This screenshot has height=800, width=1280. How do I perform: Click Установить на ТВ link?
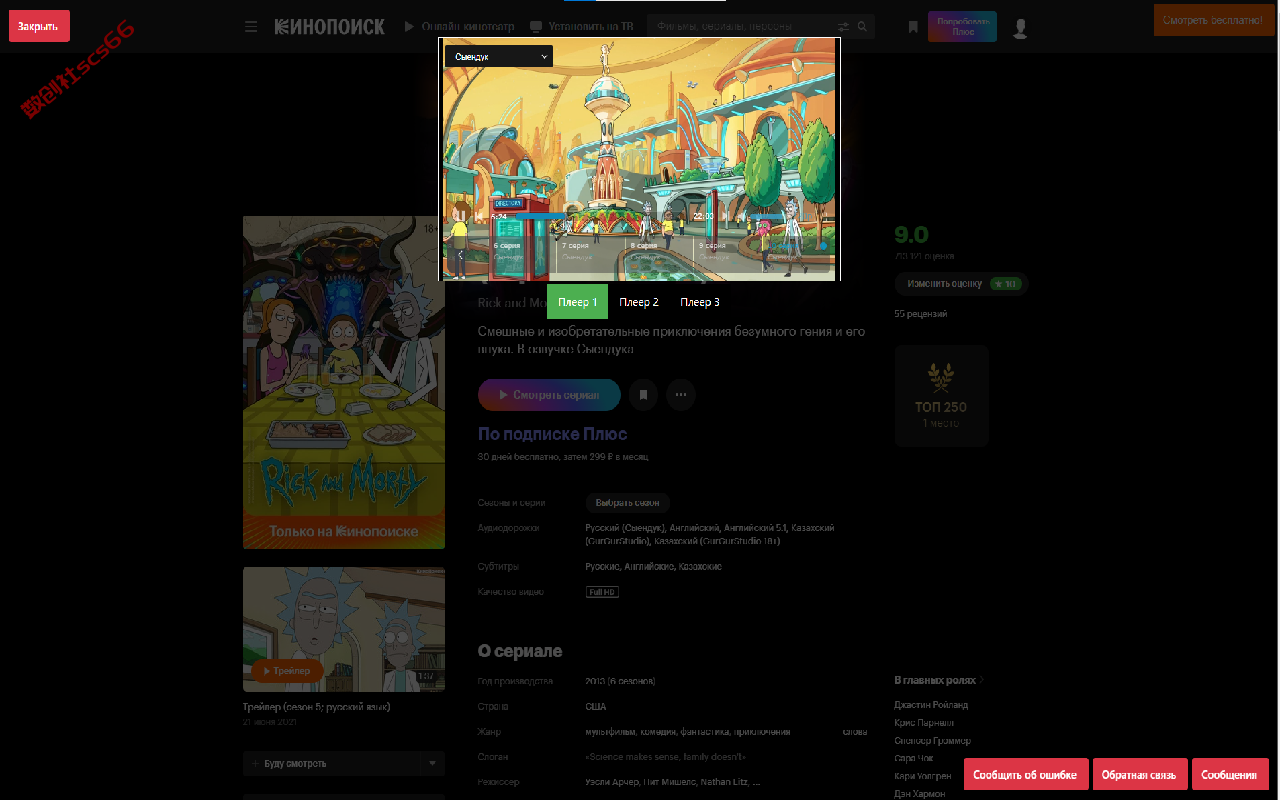coord(581,27)
